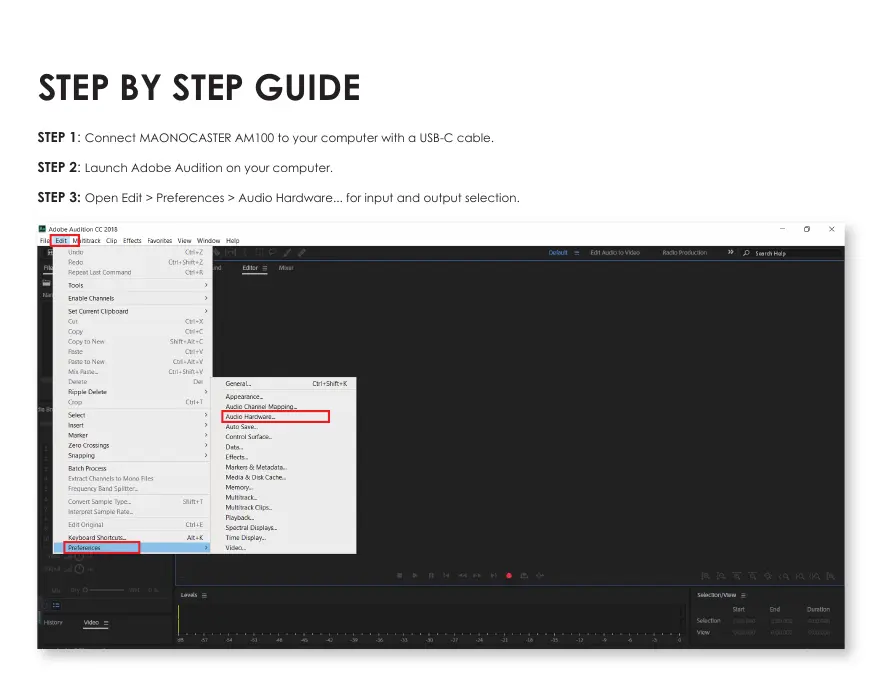Open the File menu
This screenshot has width=890, height=692.
tap(44, 241)
